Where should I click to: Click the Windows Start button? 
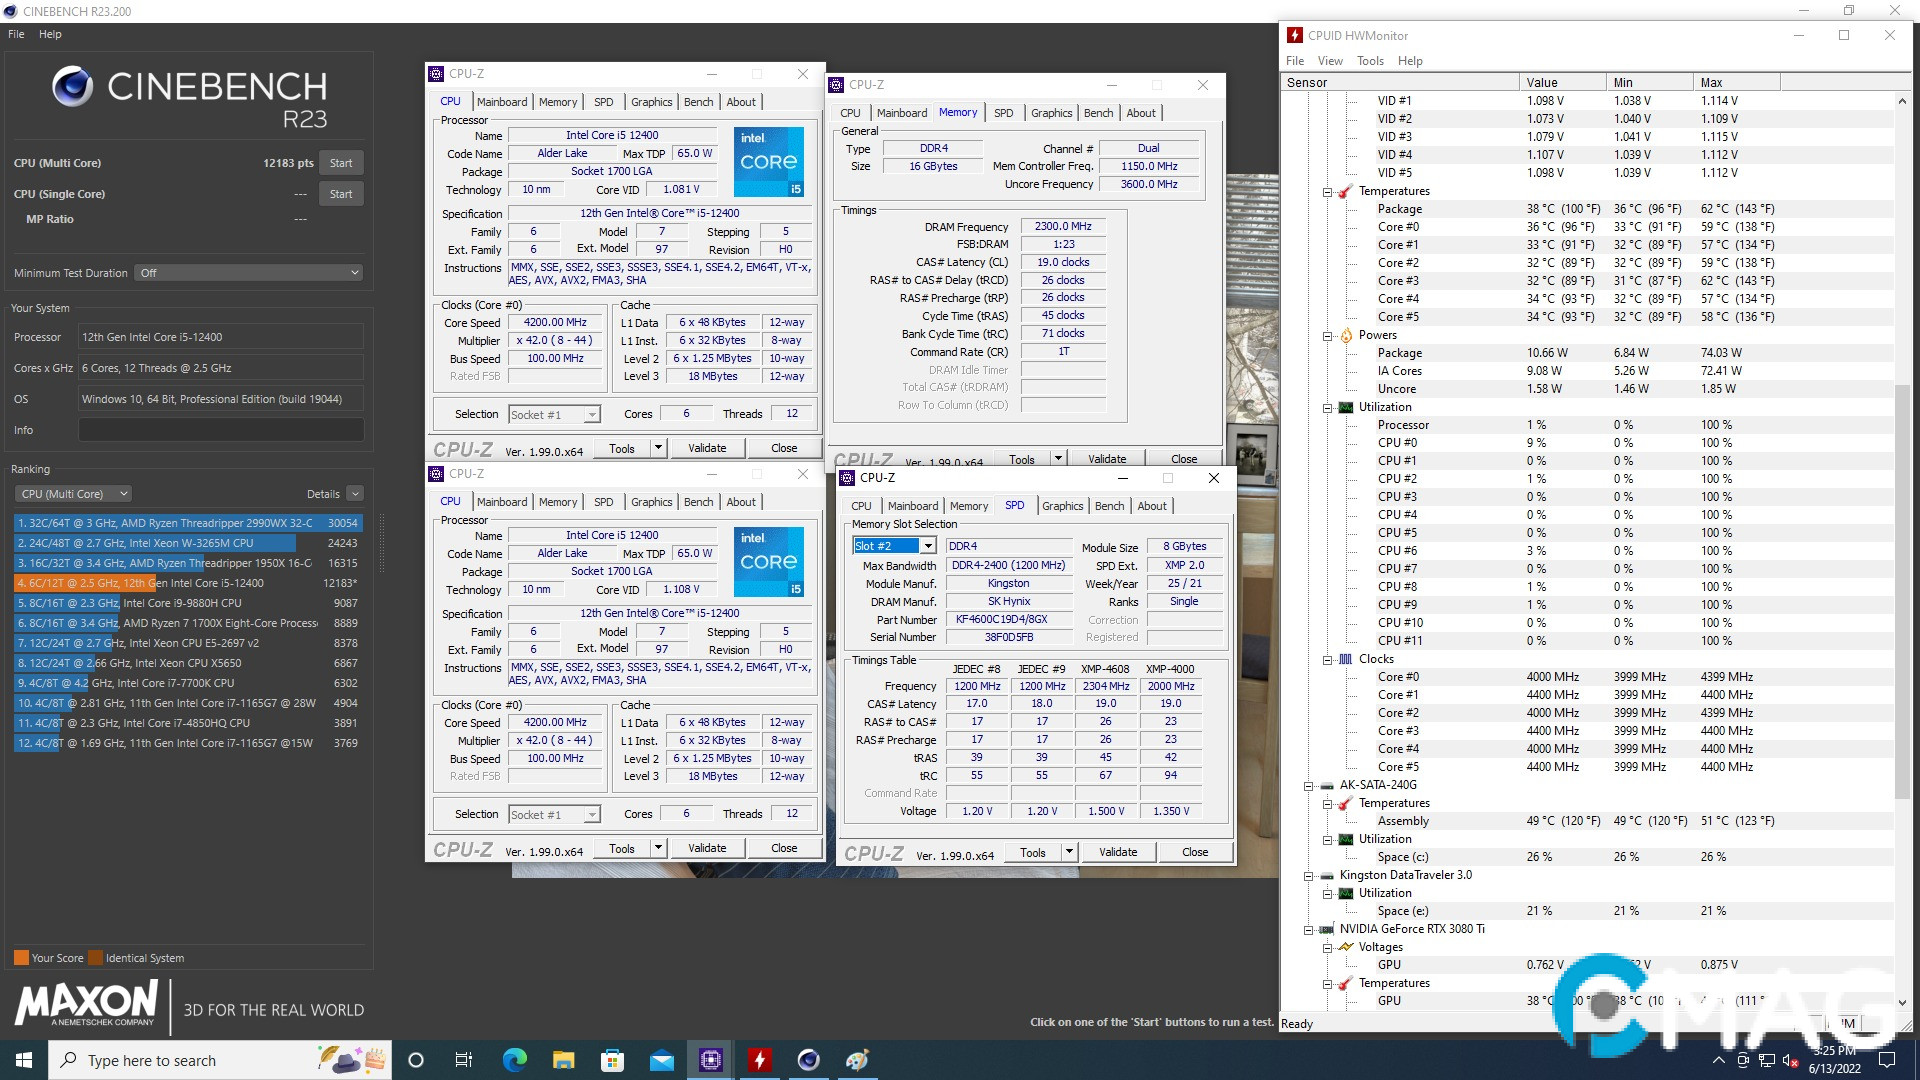point(24,1060)
